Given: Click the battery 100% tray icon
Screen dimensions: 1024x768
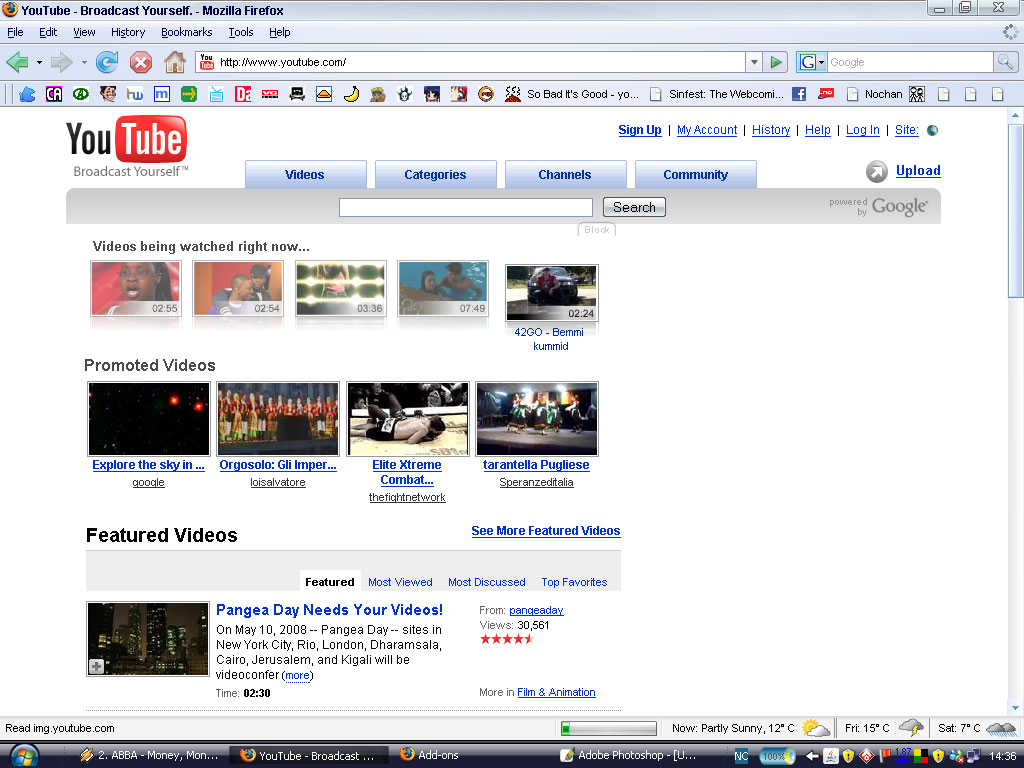Looking at the screenshot, I should [x=776, y=756].
